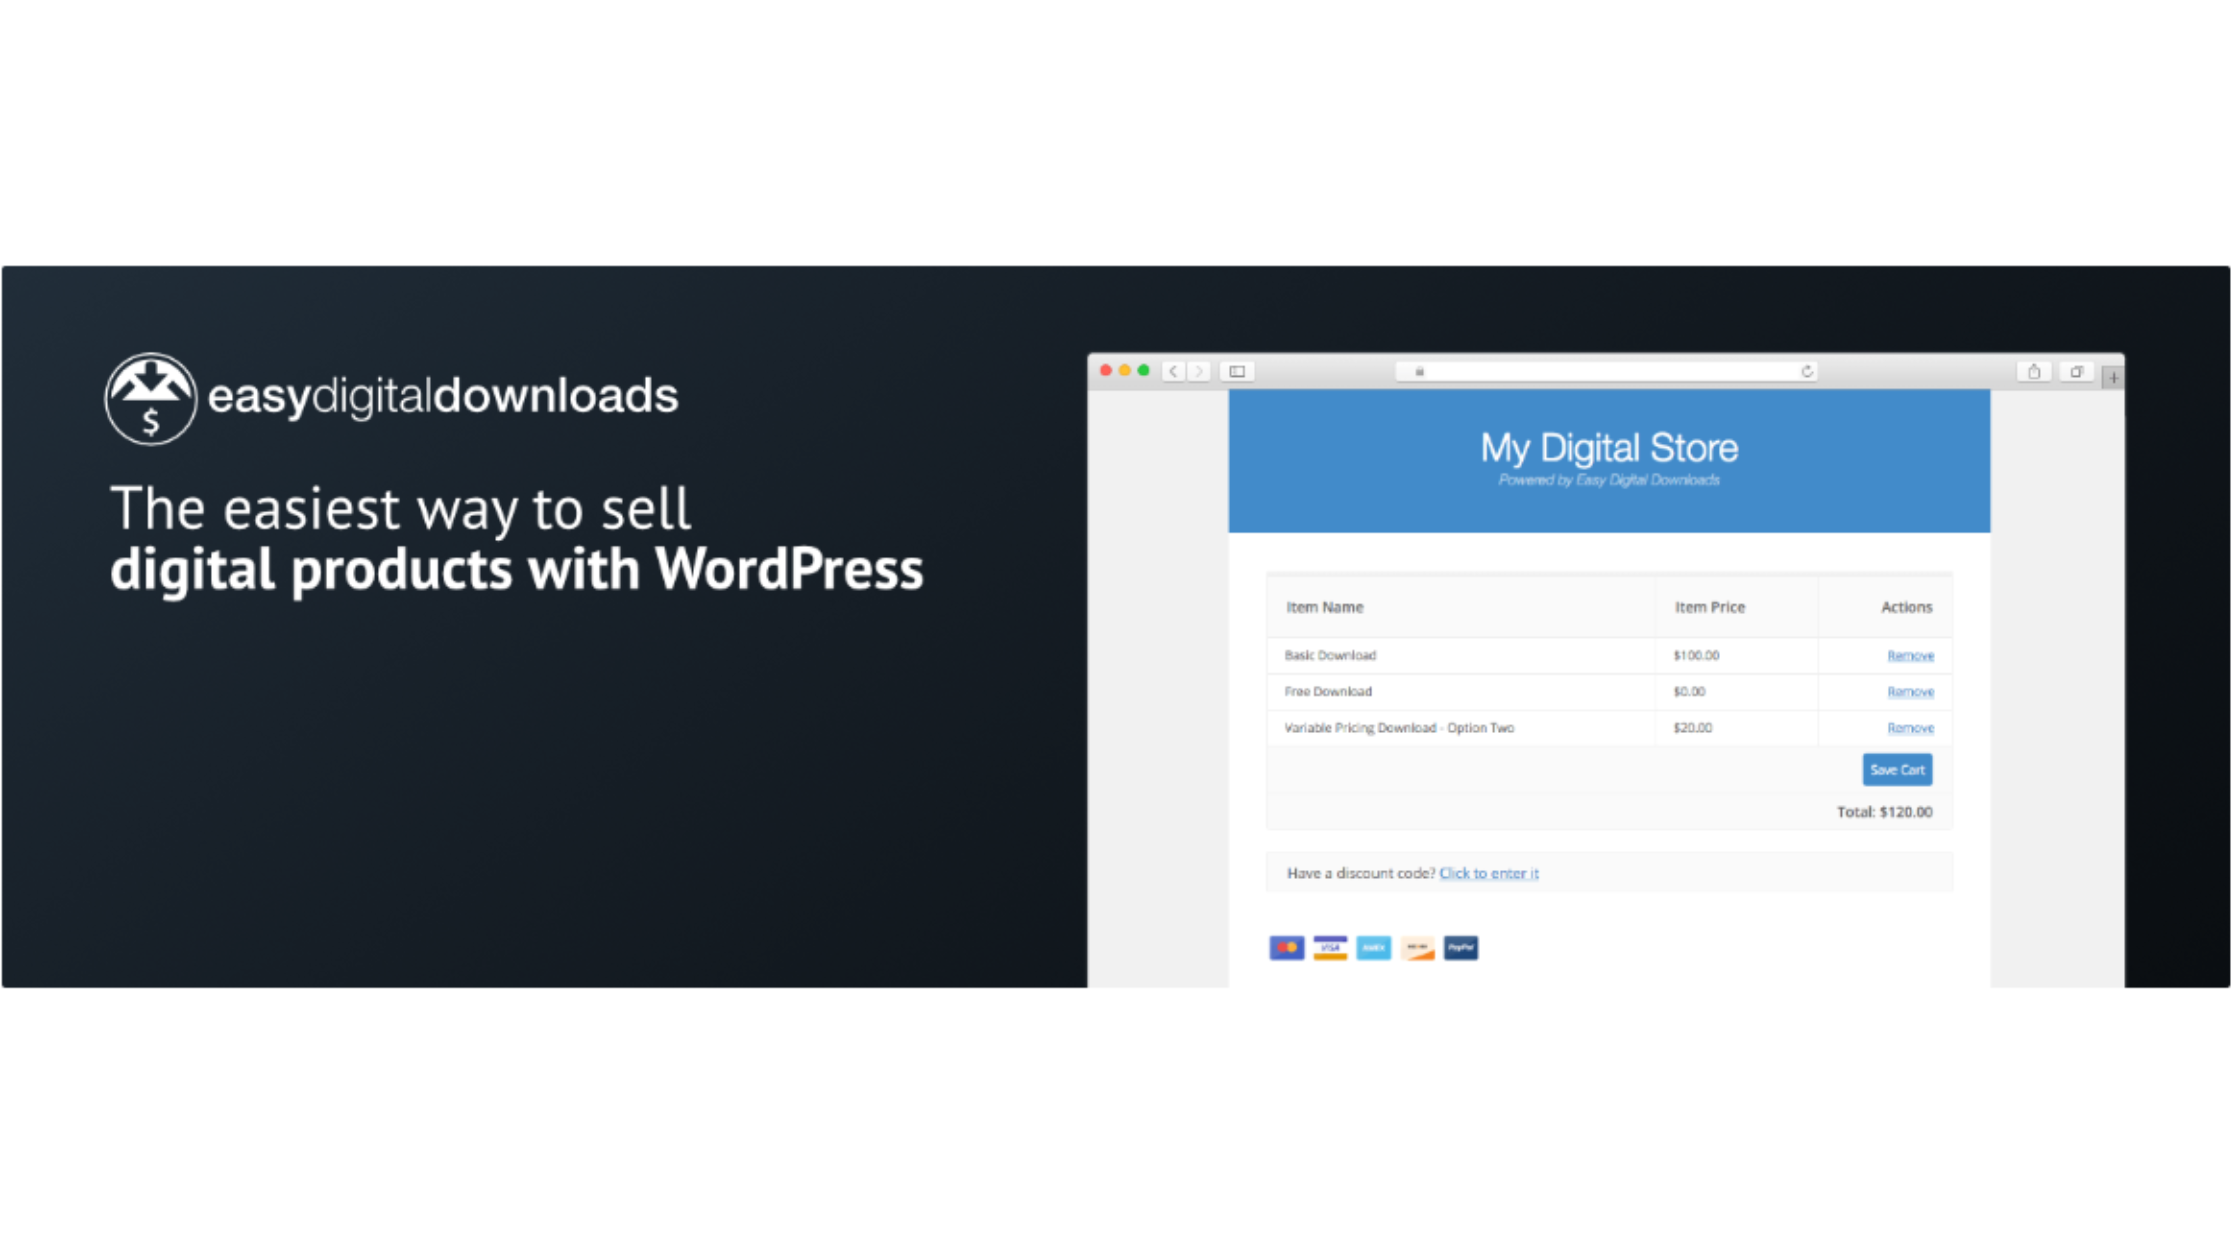2240x1260 pixels.
Task: Toggle the browser sidebar button
Action: pos(1238,372)
